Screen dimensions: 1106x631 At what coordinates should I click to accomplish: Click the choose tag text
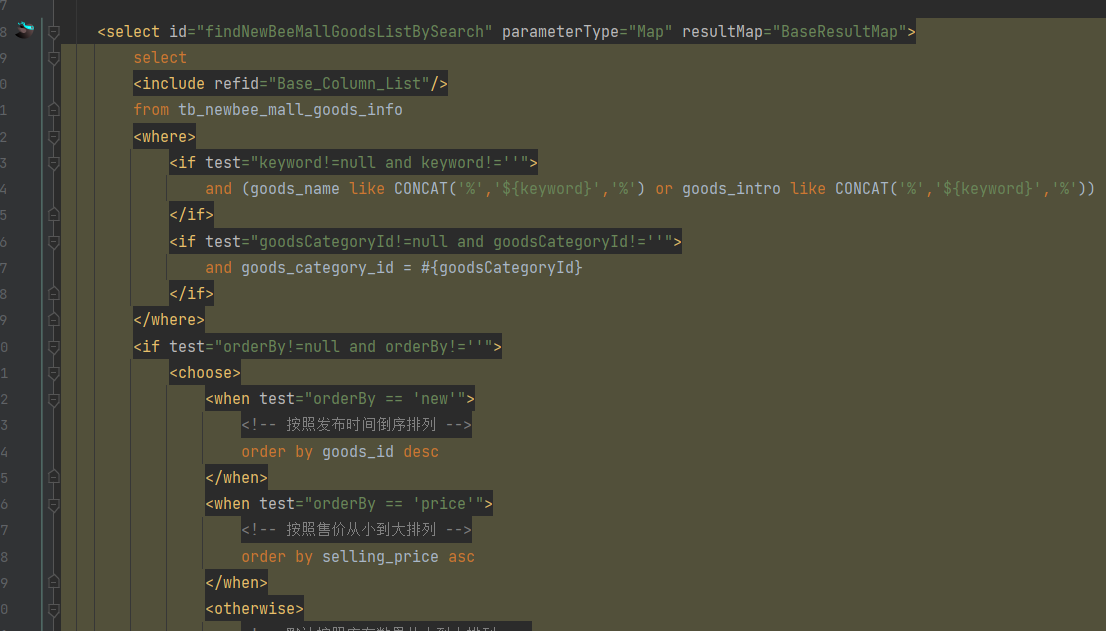(205, 373)
